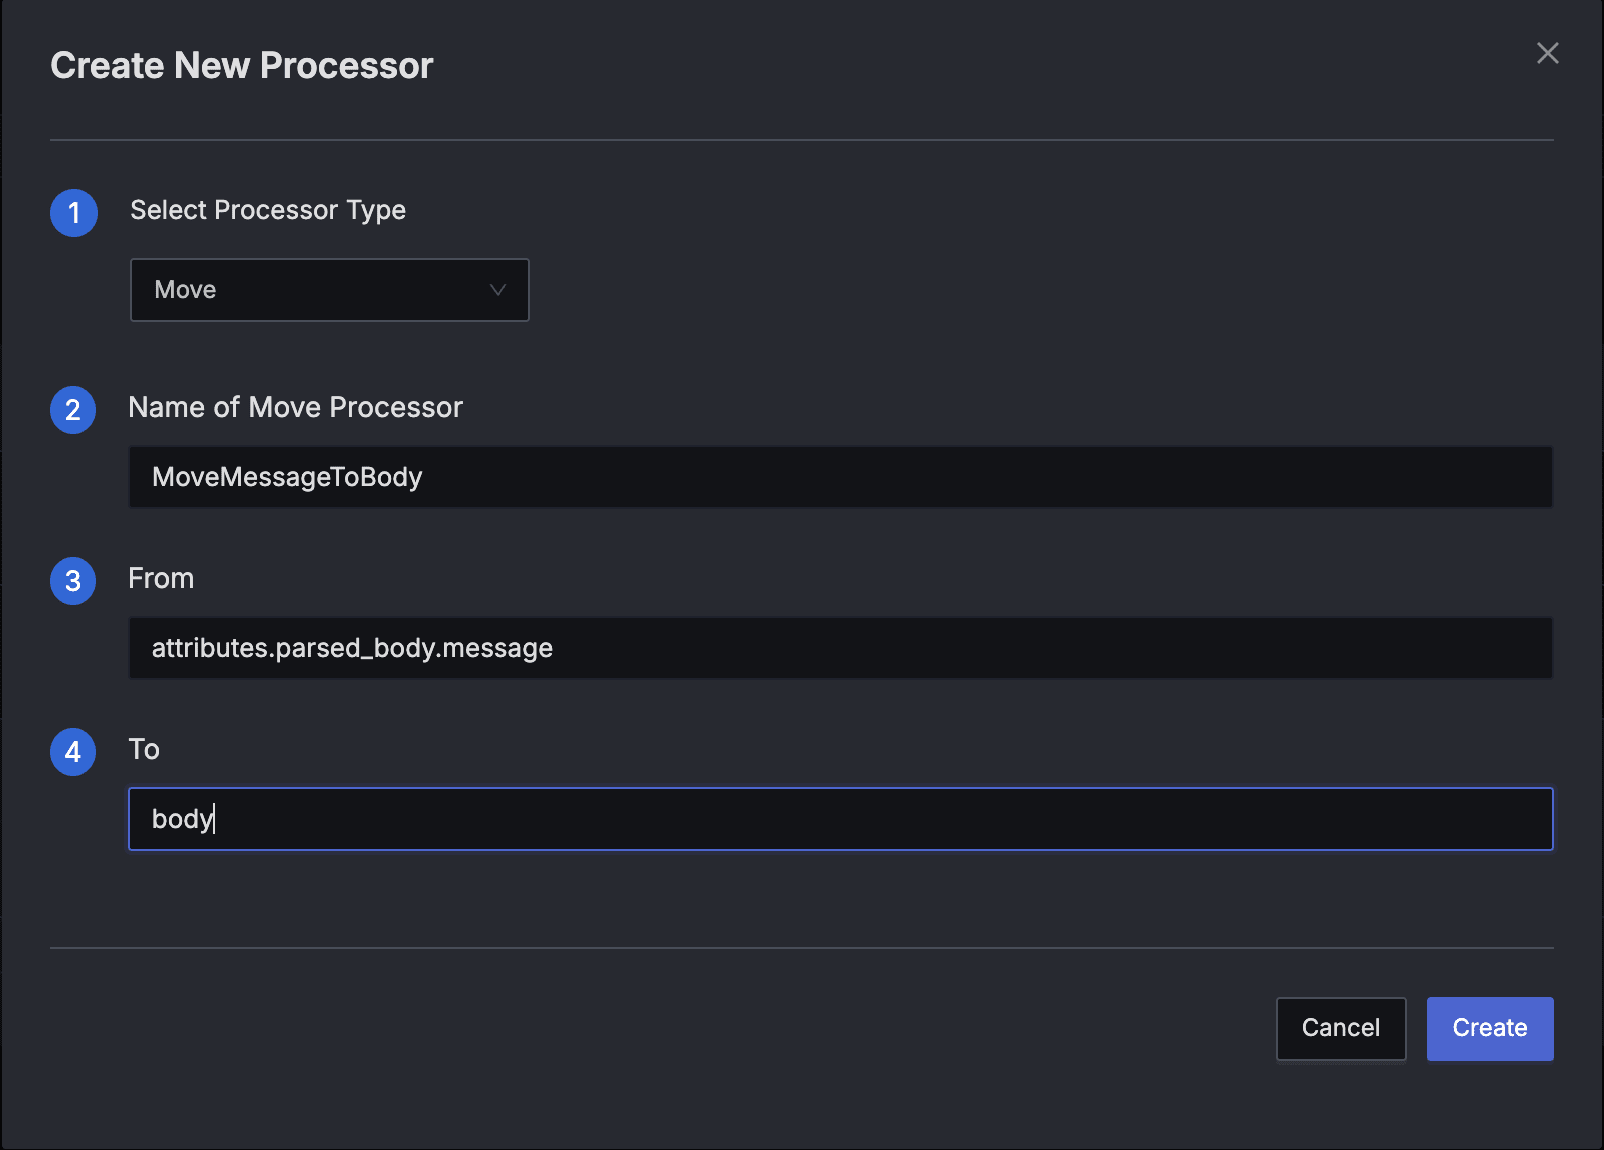
Task: Click the chevron arrow in type dropdown
Action: pos(497,290)
